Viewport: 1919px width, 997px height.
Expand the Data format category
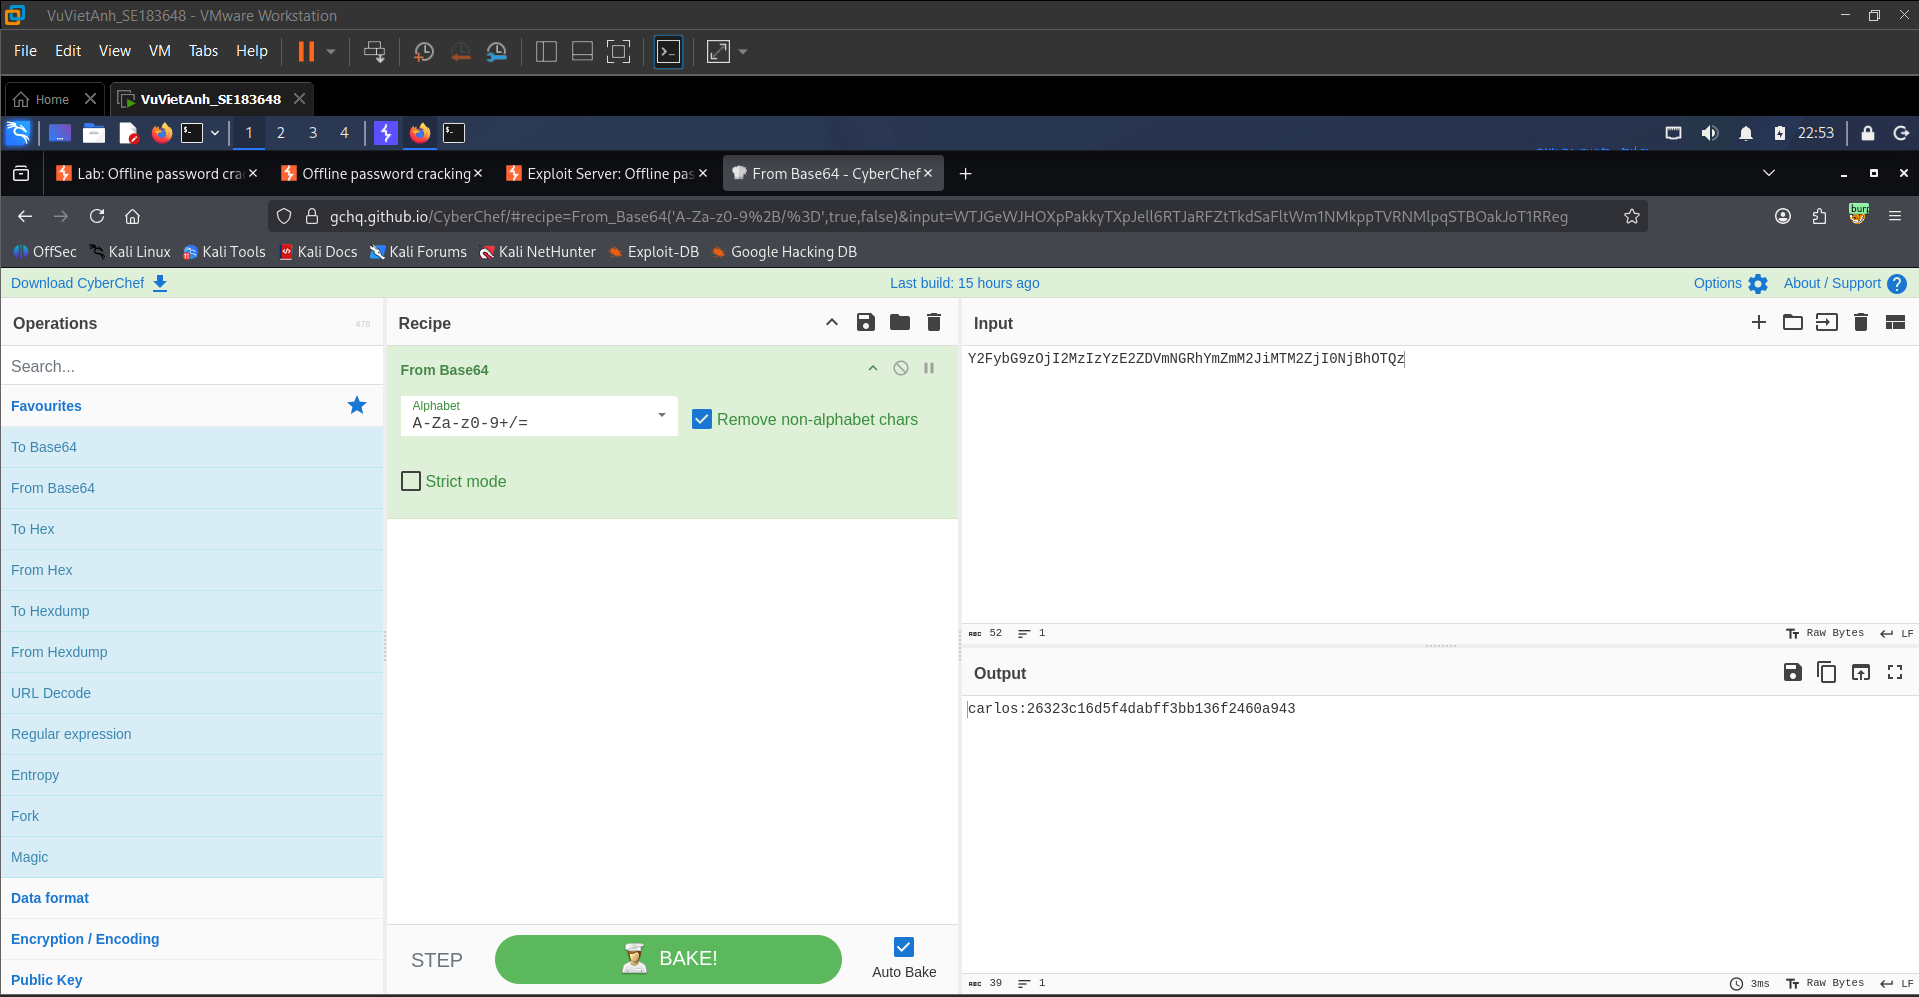pos(192,898)
